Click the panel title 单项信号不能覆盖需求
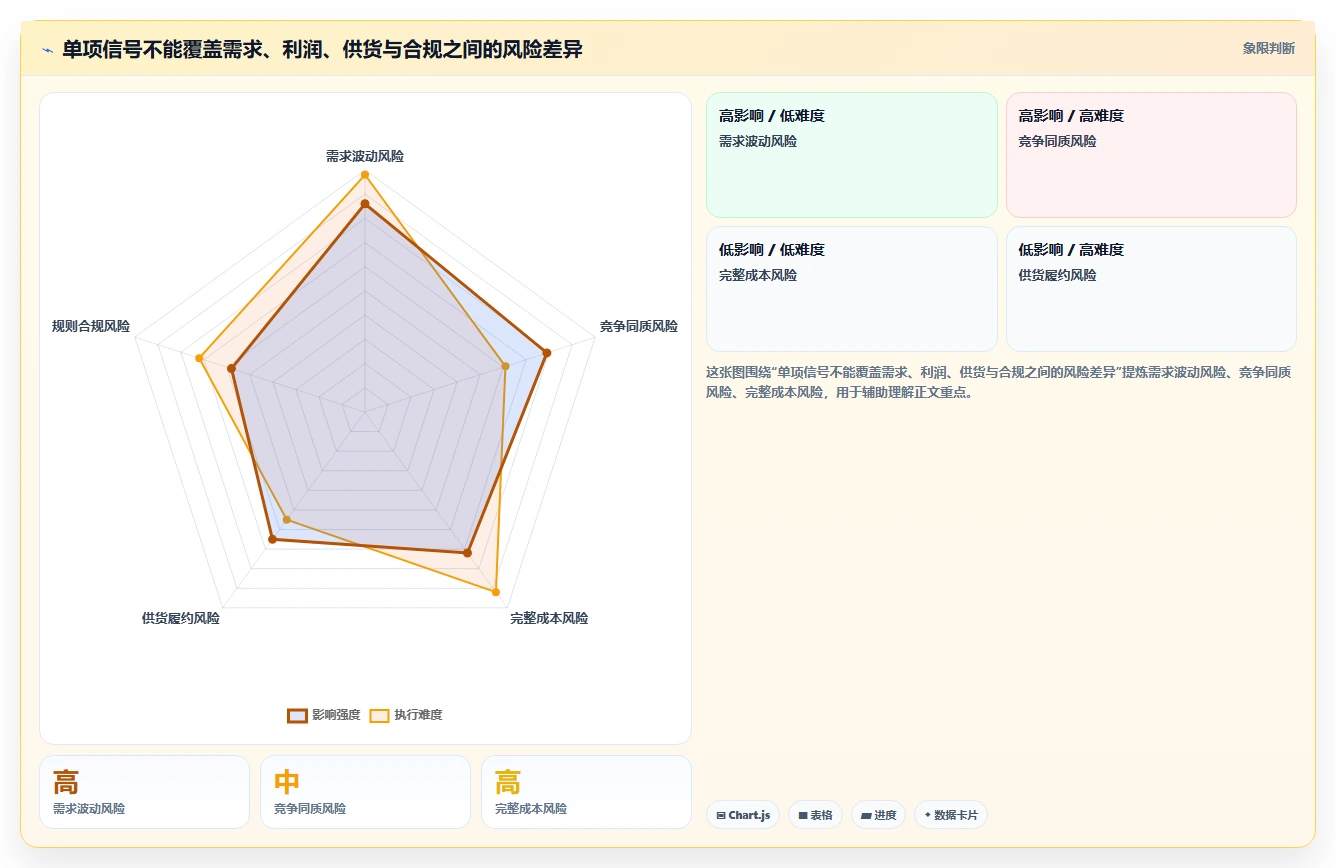1336x868 pixels. coord(322,49)
